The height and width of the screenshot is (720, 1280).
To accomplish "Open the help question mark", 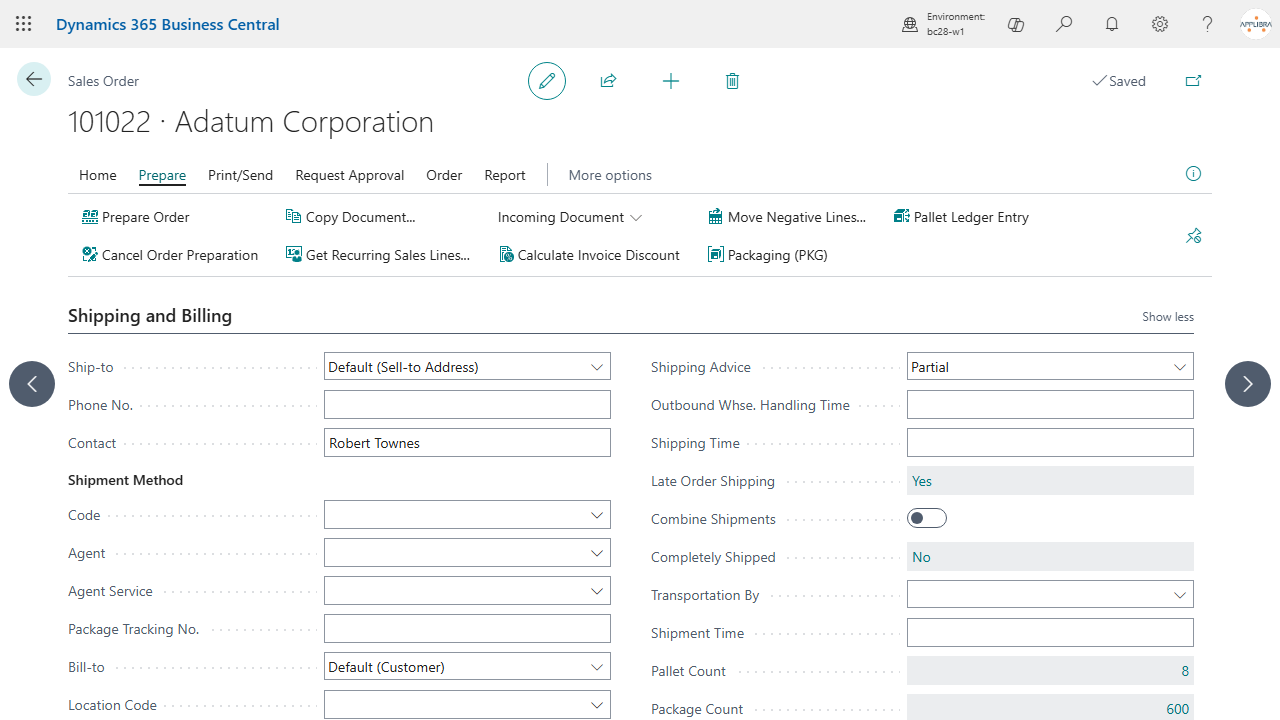I will [x=1208, y=24].
